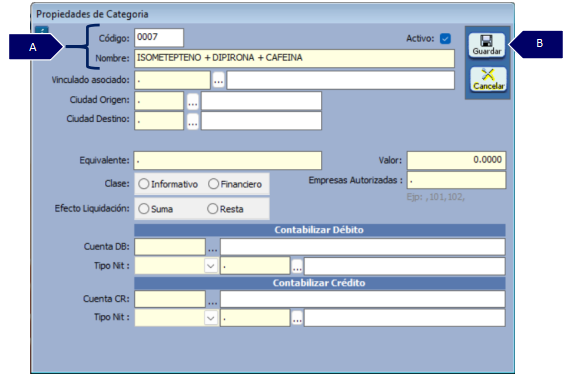Viewport: 581px width, 376px height.
Task: Click the Guardar save button
Action: point(487,46)
